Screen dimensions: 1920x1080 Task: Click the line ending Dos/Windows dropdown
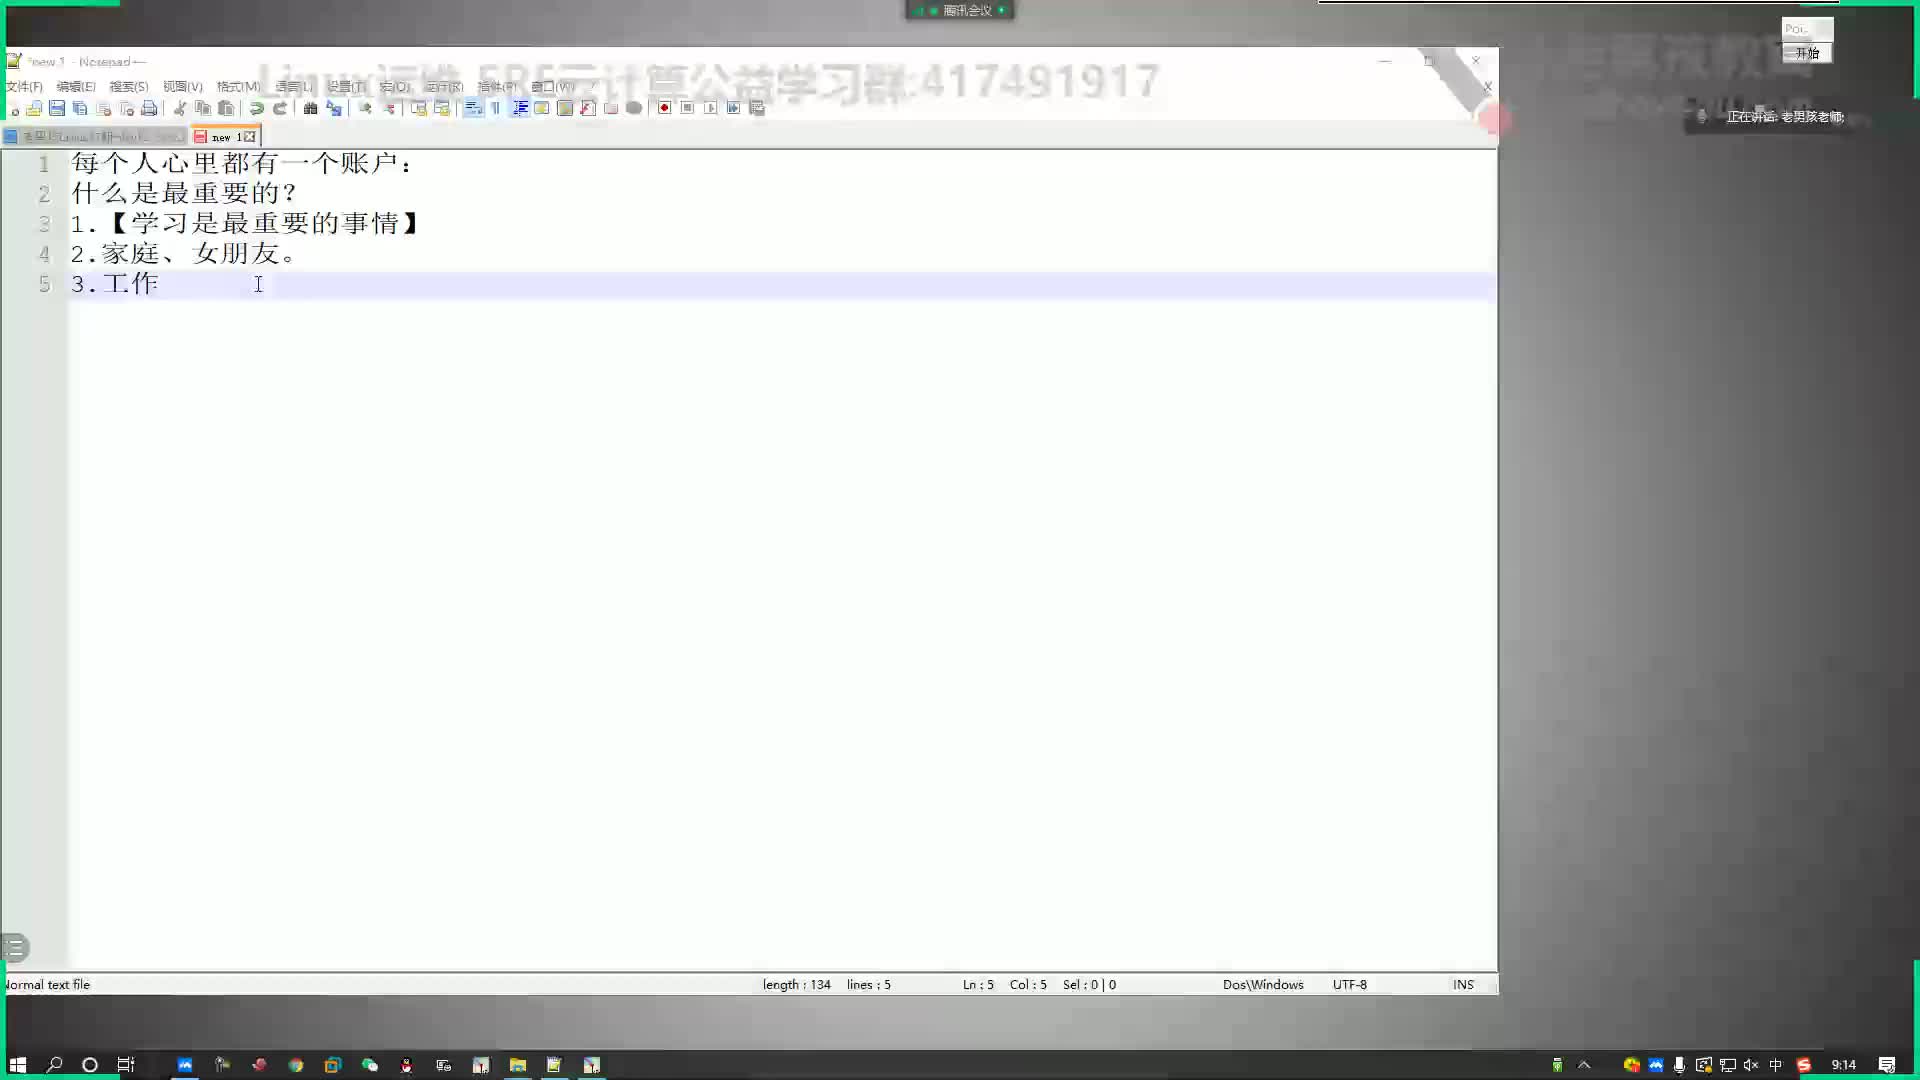pos(1261,985)
